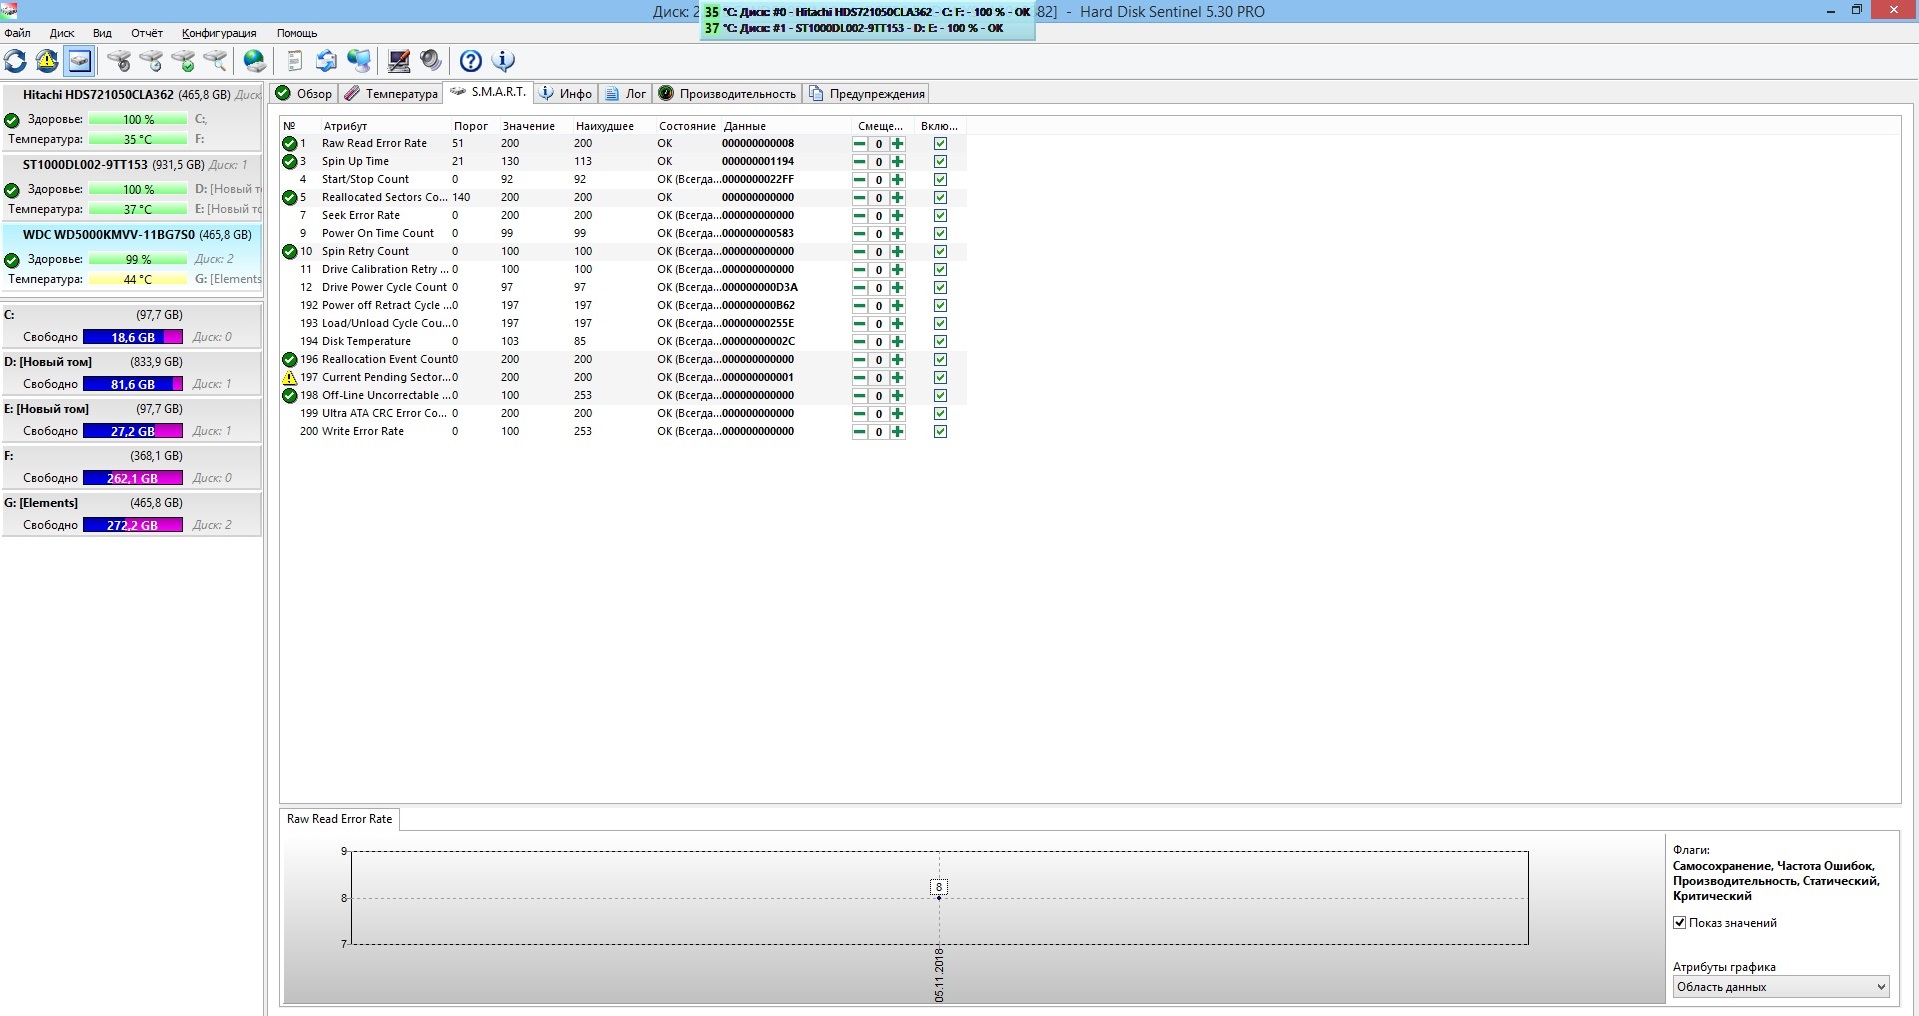This screenshot has width=1919, height=1016.
Task: Open the 'Конфигурация' menu
Action: 219,33
